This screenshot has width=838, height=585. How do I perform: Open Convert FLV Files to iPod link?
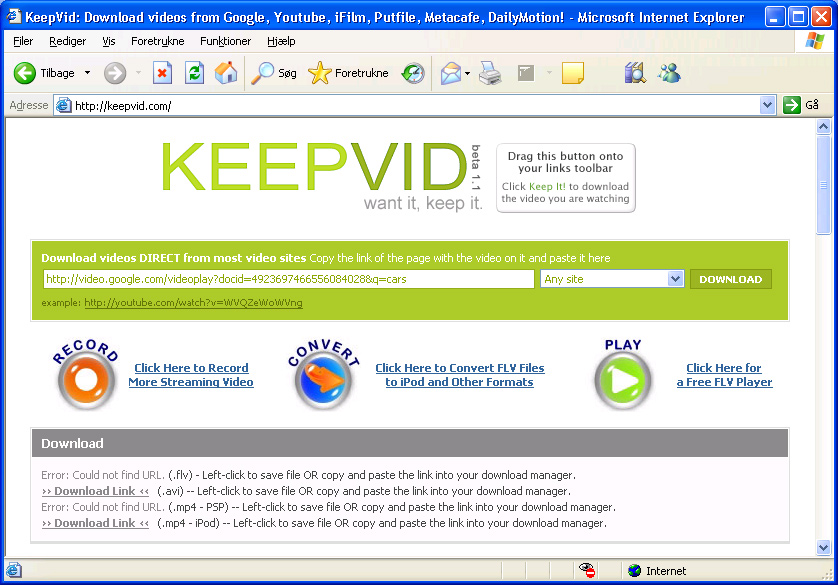[460, 375]
